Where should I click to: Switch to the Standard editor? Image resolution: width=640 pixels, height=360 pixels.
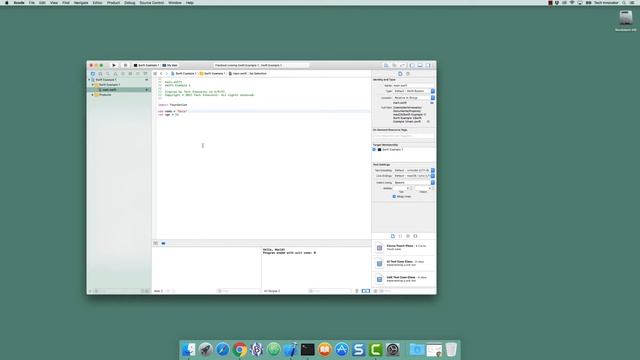[386, 65]
